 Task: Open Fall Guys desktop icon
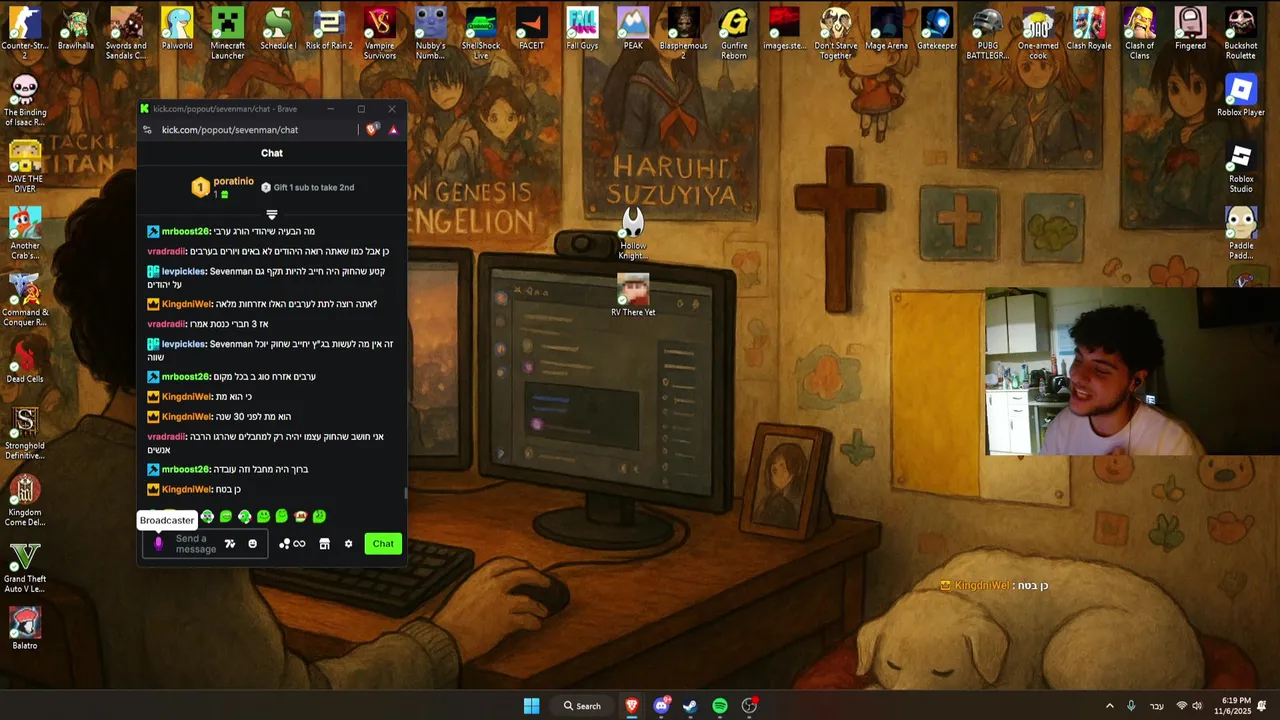click(582, 30)
